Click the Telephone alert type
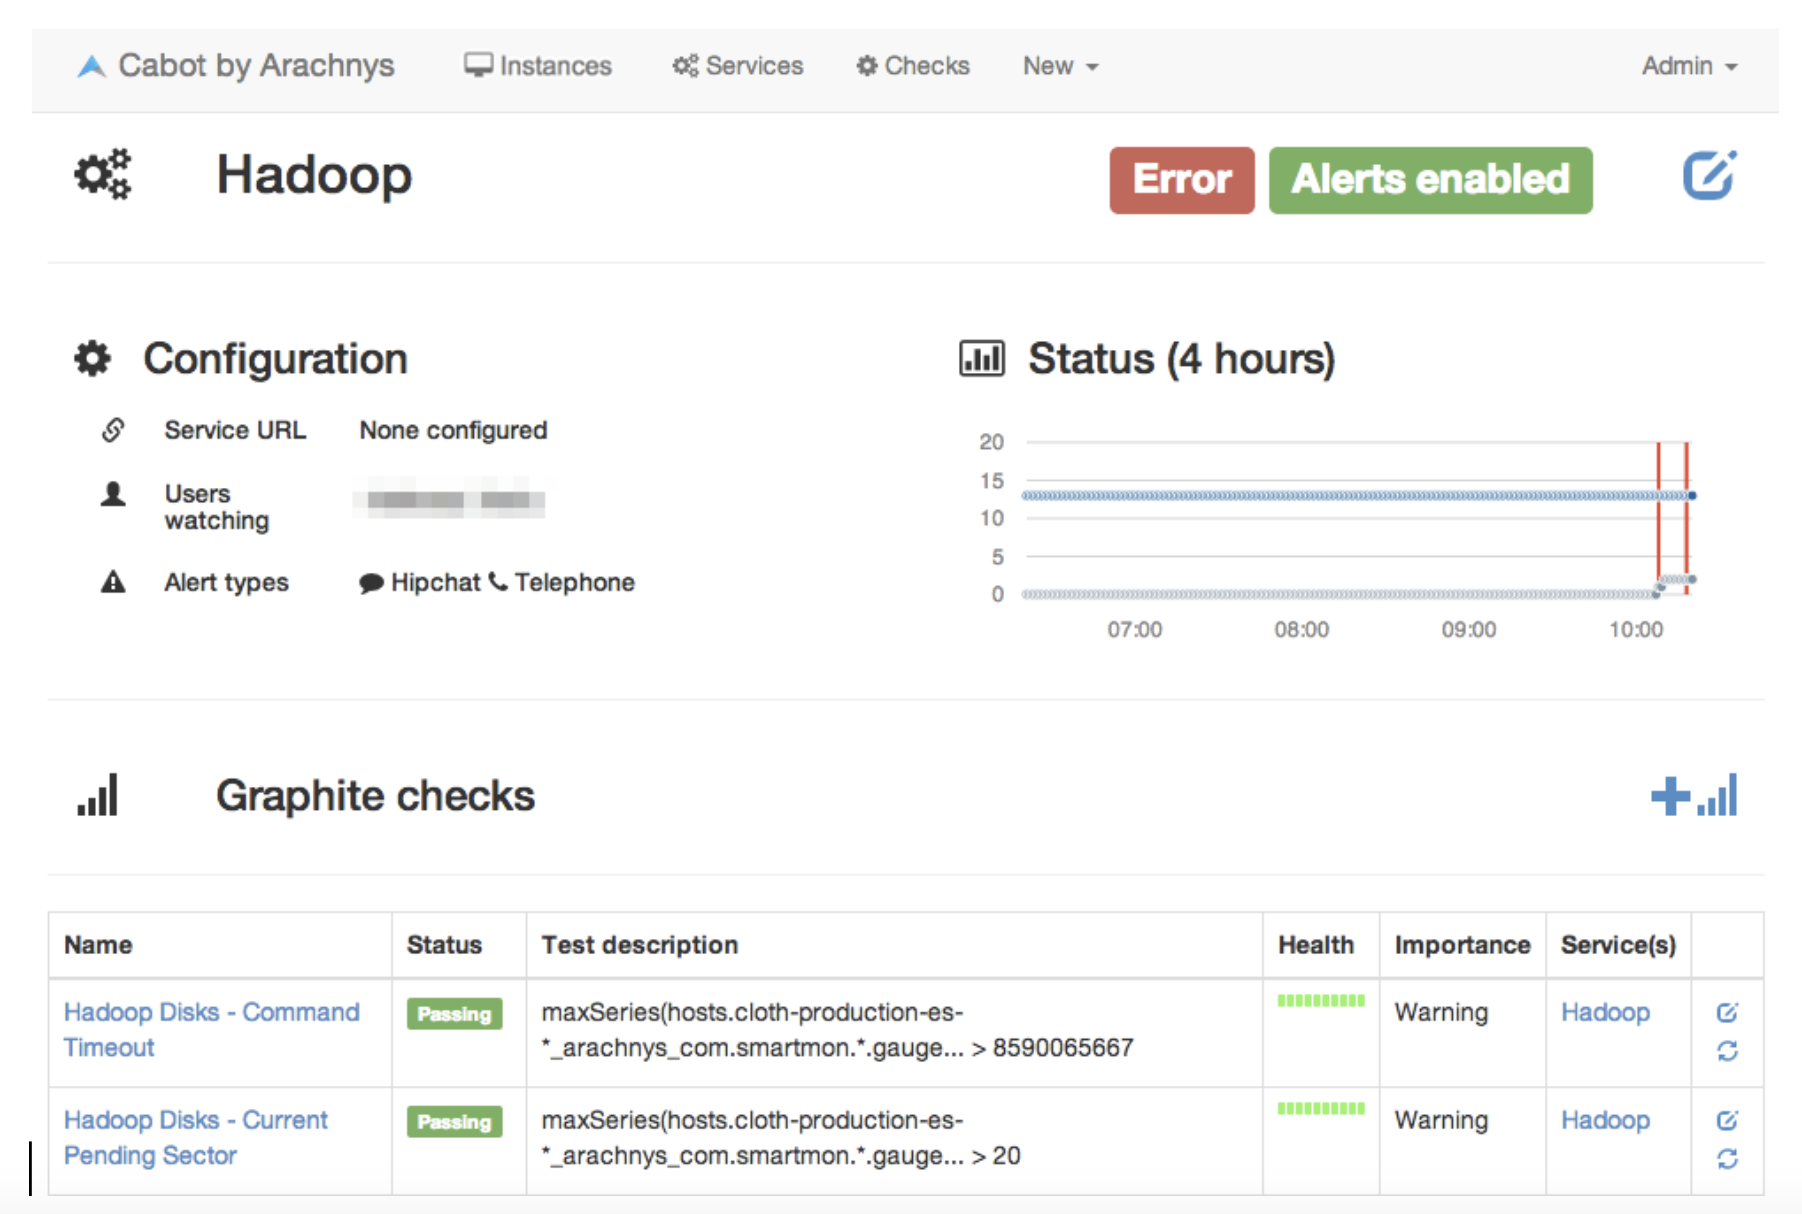This screenshot has height=1214, width=1802. pos(562,582)
